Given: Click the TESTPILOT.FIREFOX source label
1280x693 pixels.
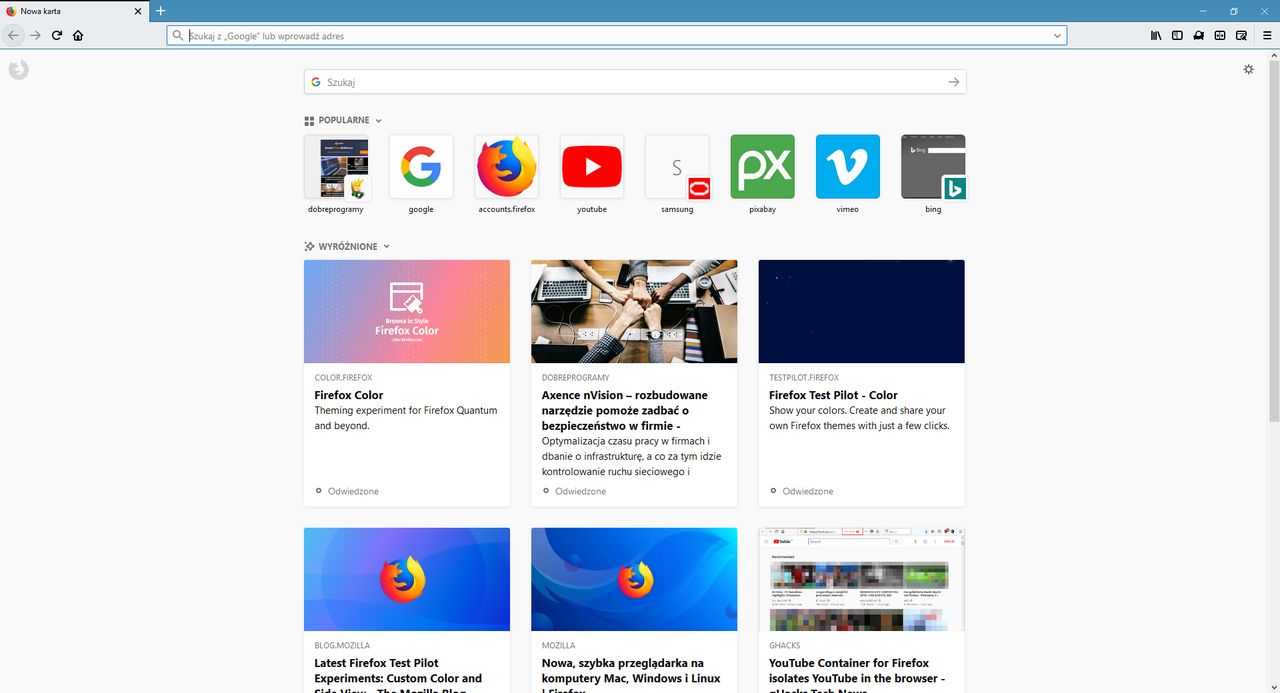Looking at the screenshot, I should 804,378.
